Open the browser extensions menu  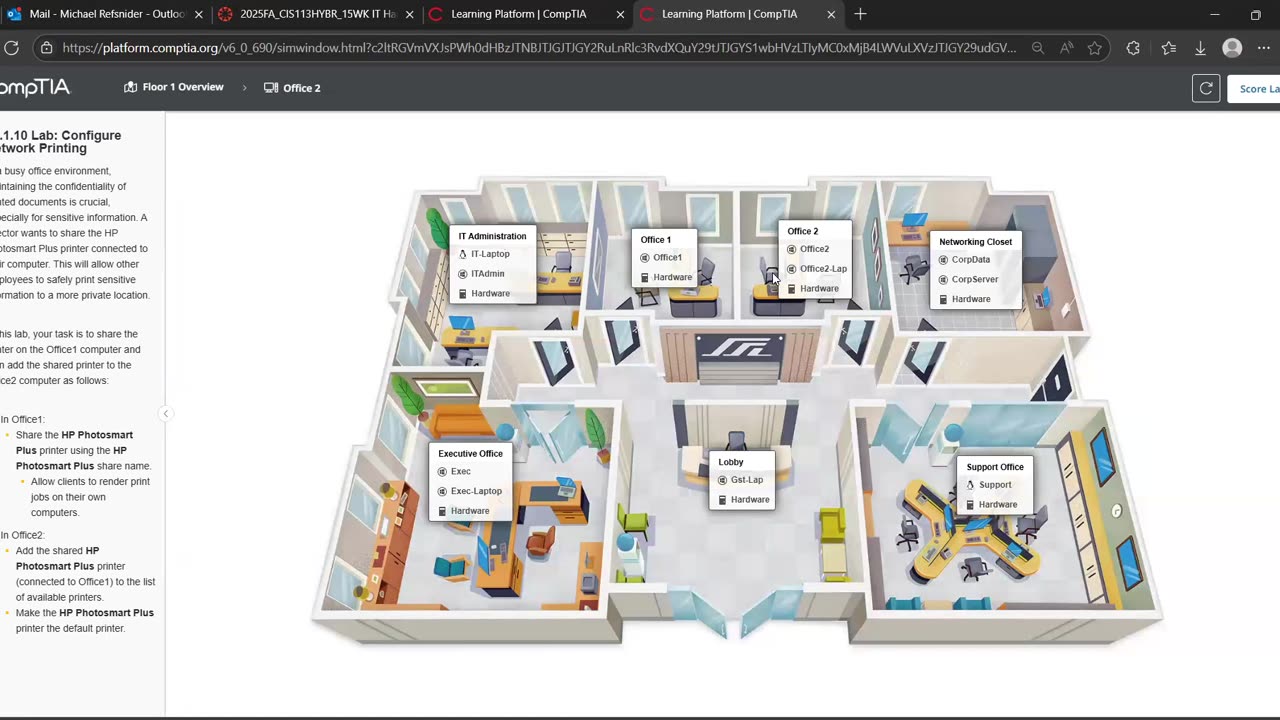tap(1133, 48)
